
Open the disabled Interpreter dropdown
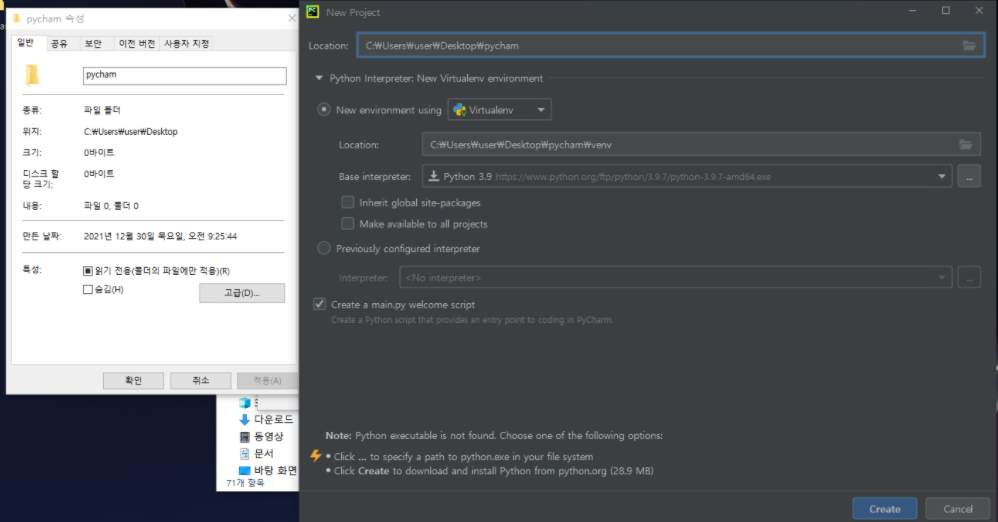(x=675, y=278)
